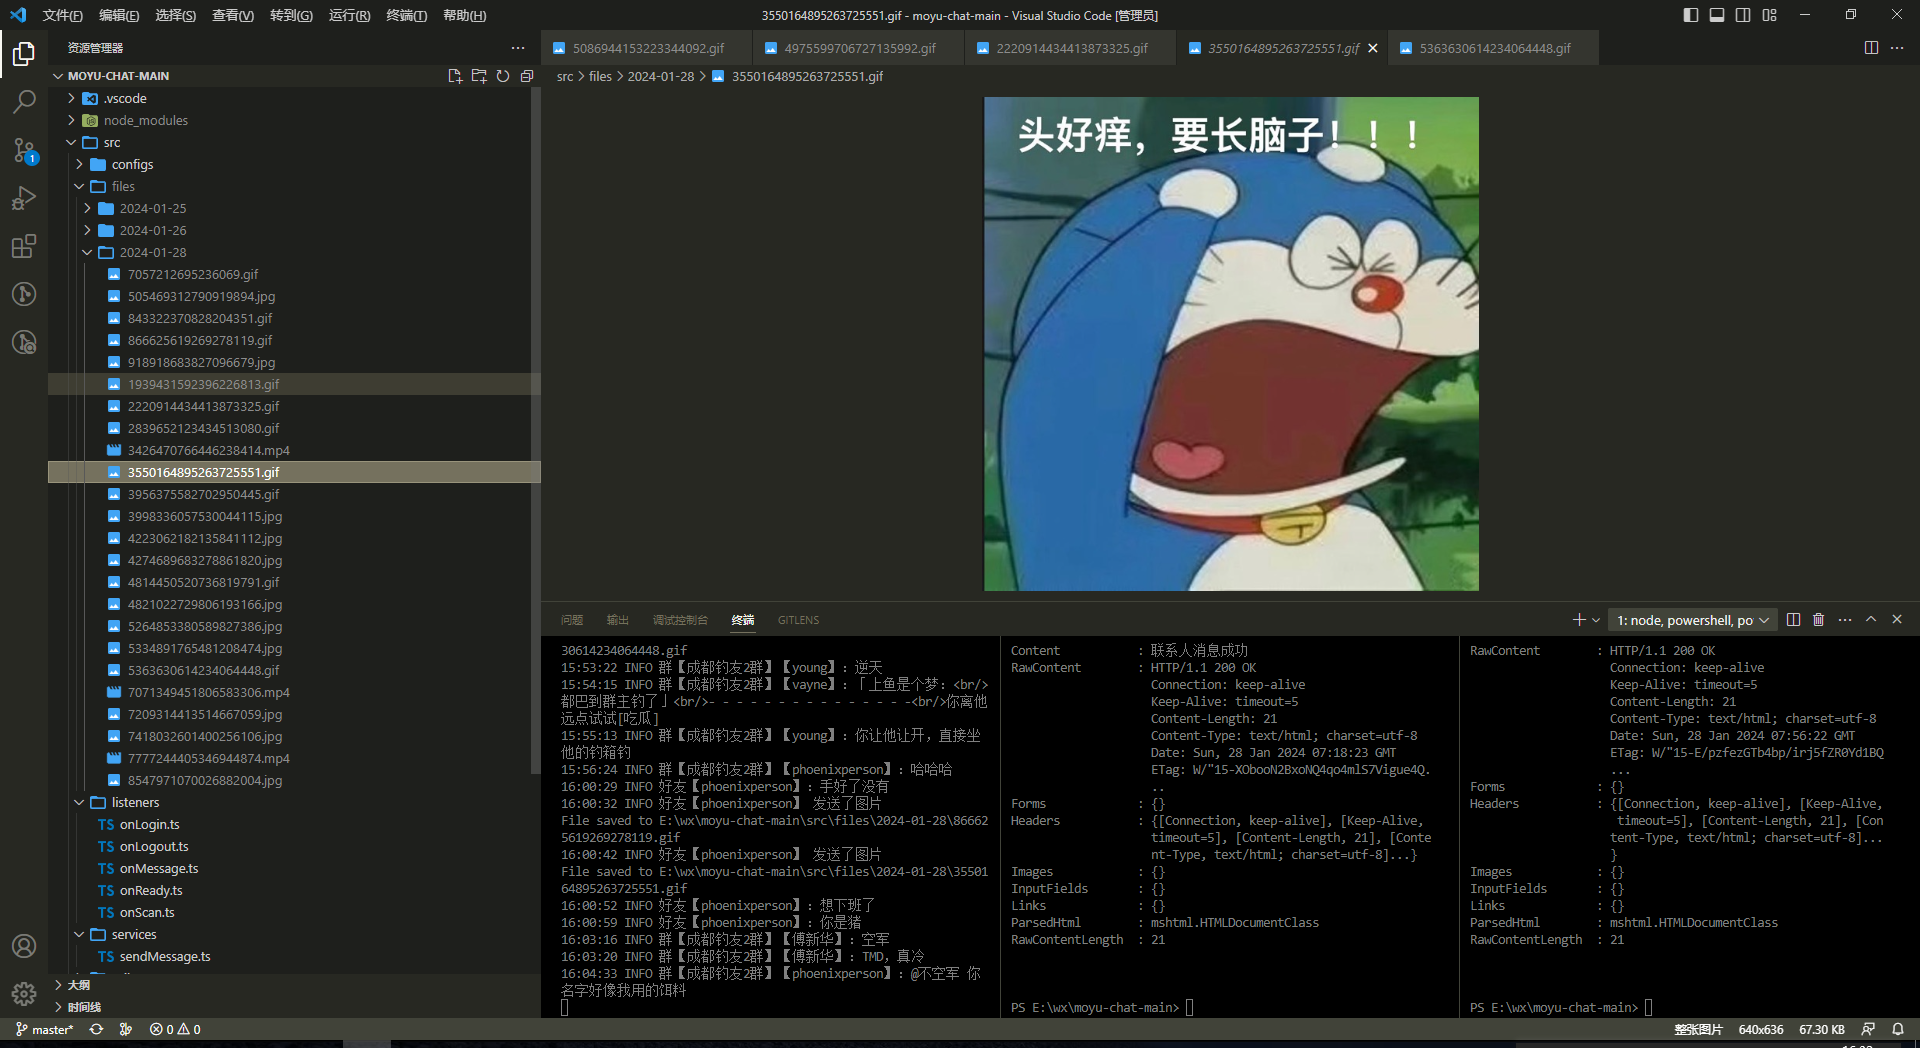The image size is (1920, 1048).
Task: Click the 640x636 image size in status bar
Action: [1761, 1029]
